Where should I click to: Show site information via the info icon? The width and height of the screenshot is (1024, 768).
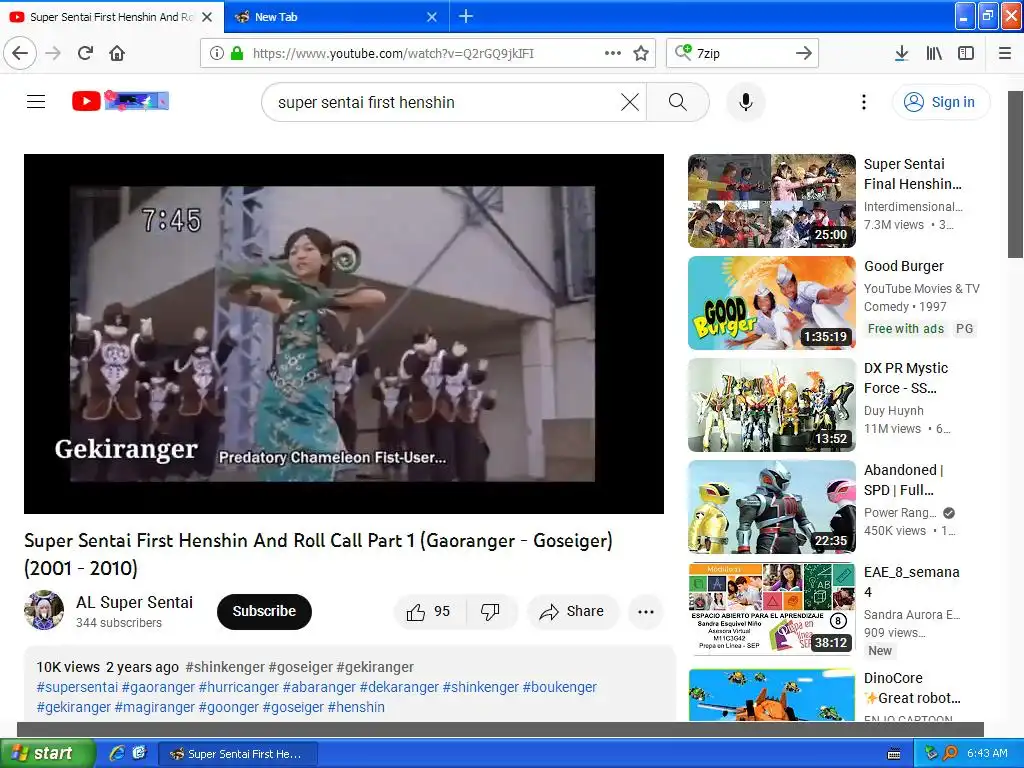(x=217, y=53)
